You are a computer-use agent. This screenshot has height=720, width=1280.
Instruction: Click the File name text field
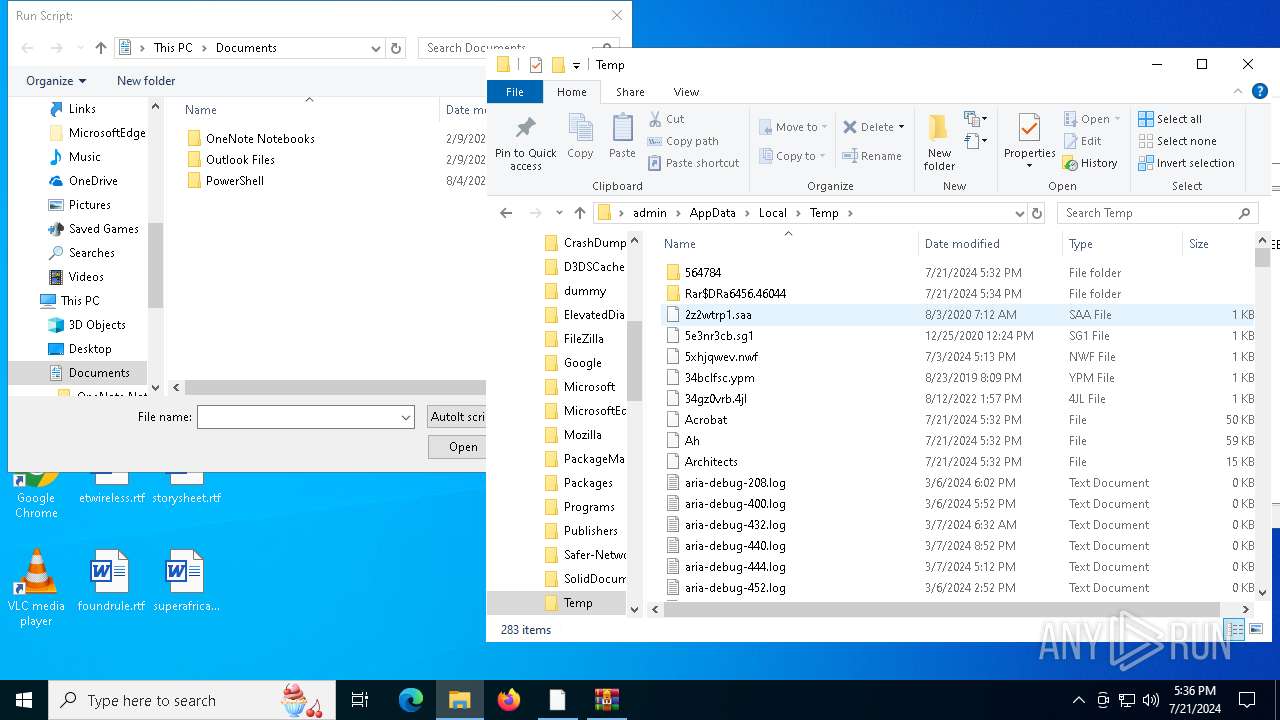coord(298,417)
